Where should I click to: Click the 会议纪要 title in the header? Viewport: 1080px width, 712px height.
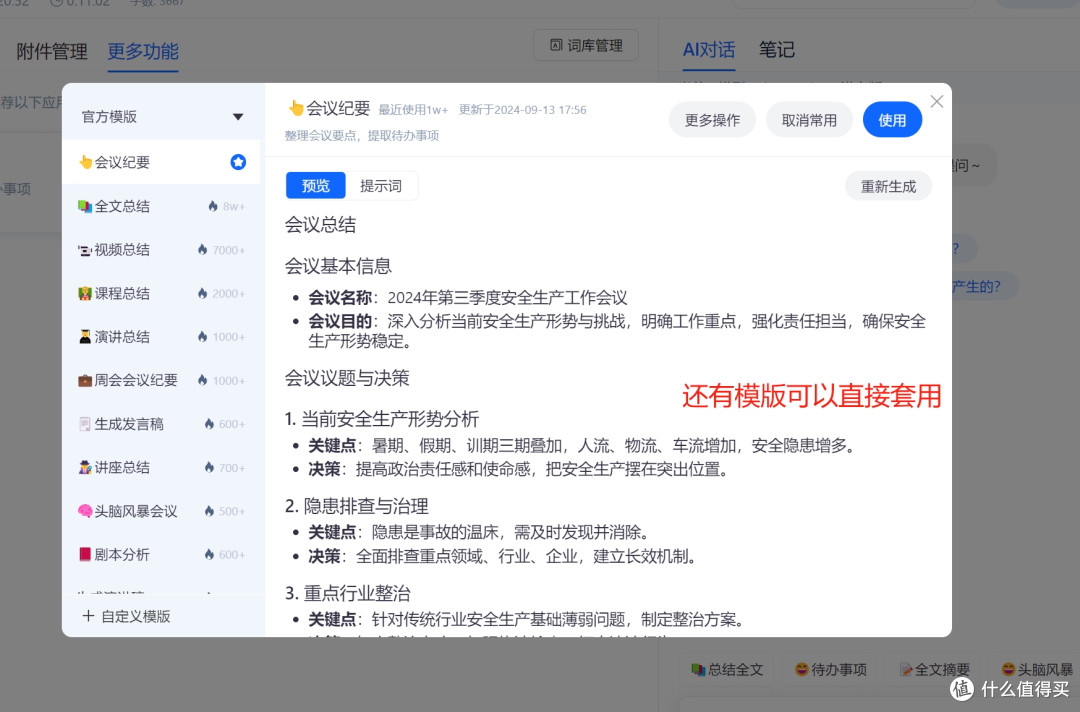338,108
